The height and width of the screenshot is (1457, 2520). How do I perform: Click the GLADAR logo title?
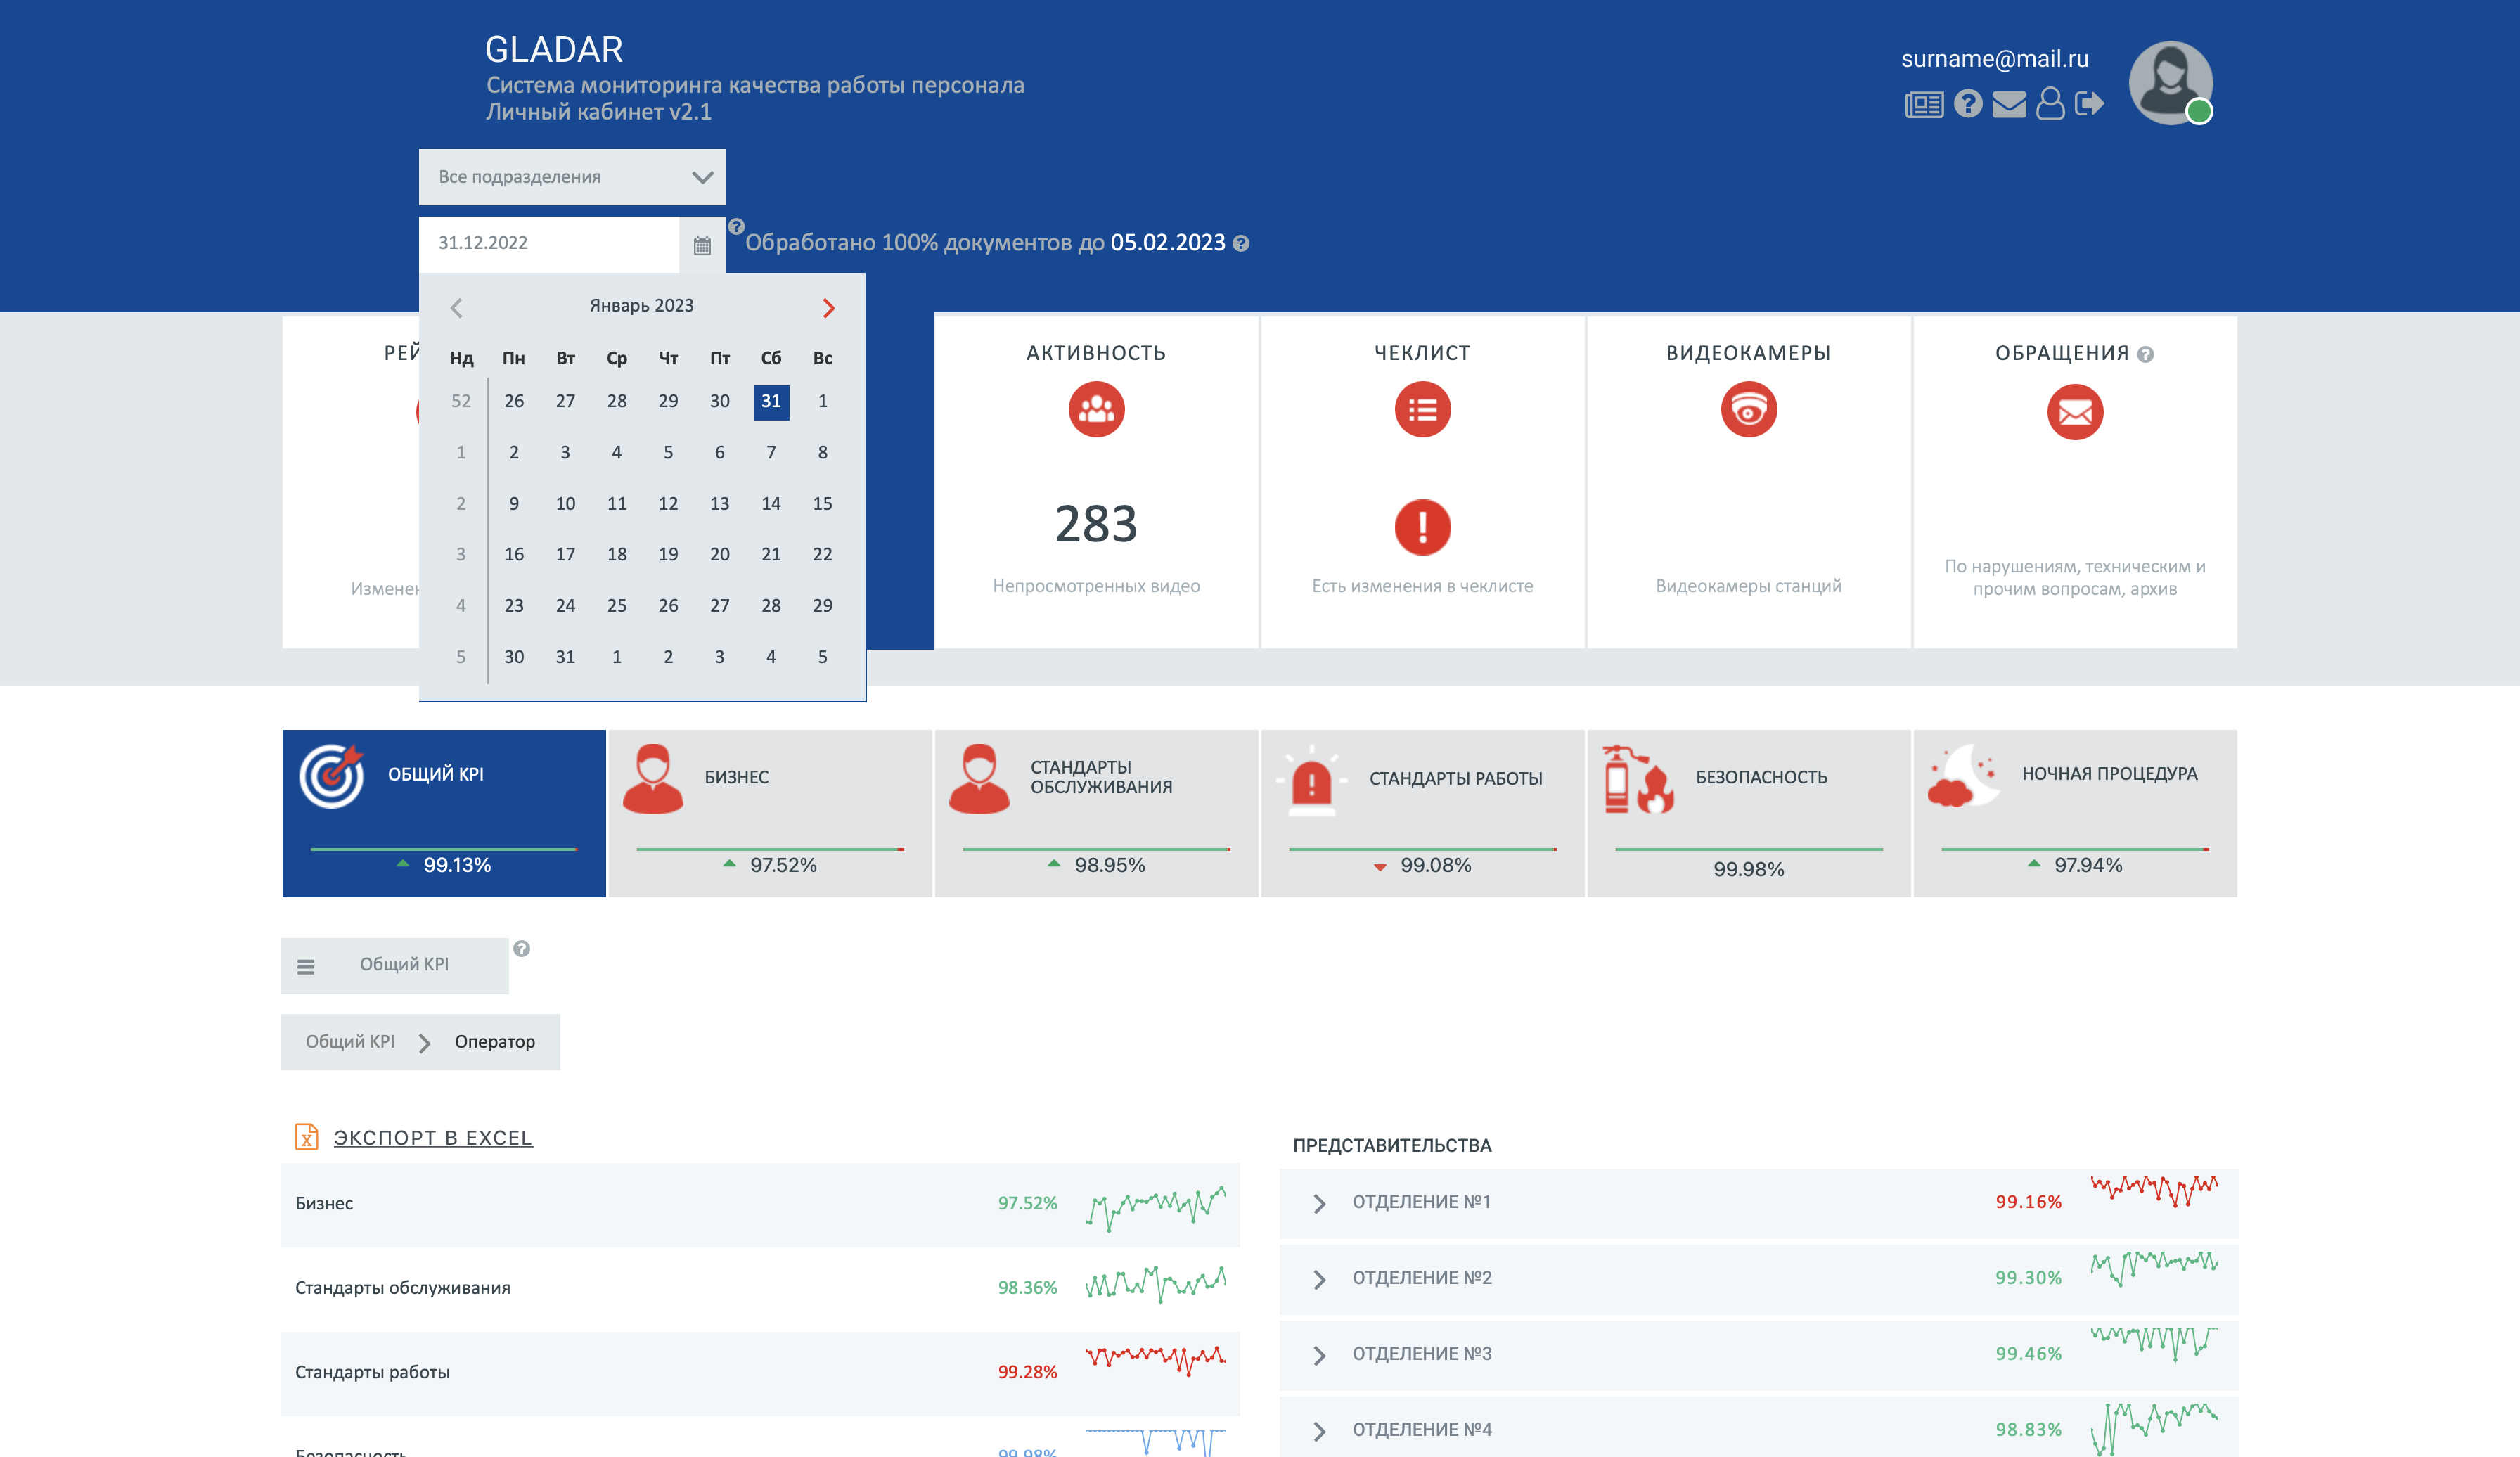click(x=554, y=49)
